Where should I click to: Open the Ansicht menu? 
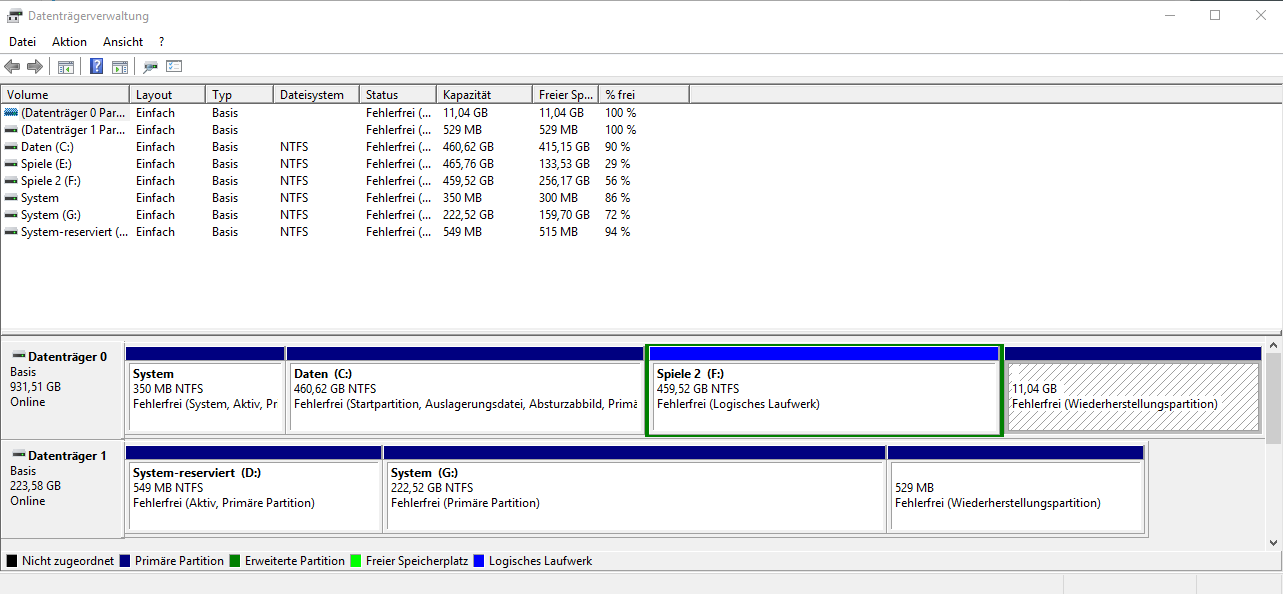click(123, 42)
